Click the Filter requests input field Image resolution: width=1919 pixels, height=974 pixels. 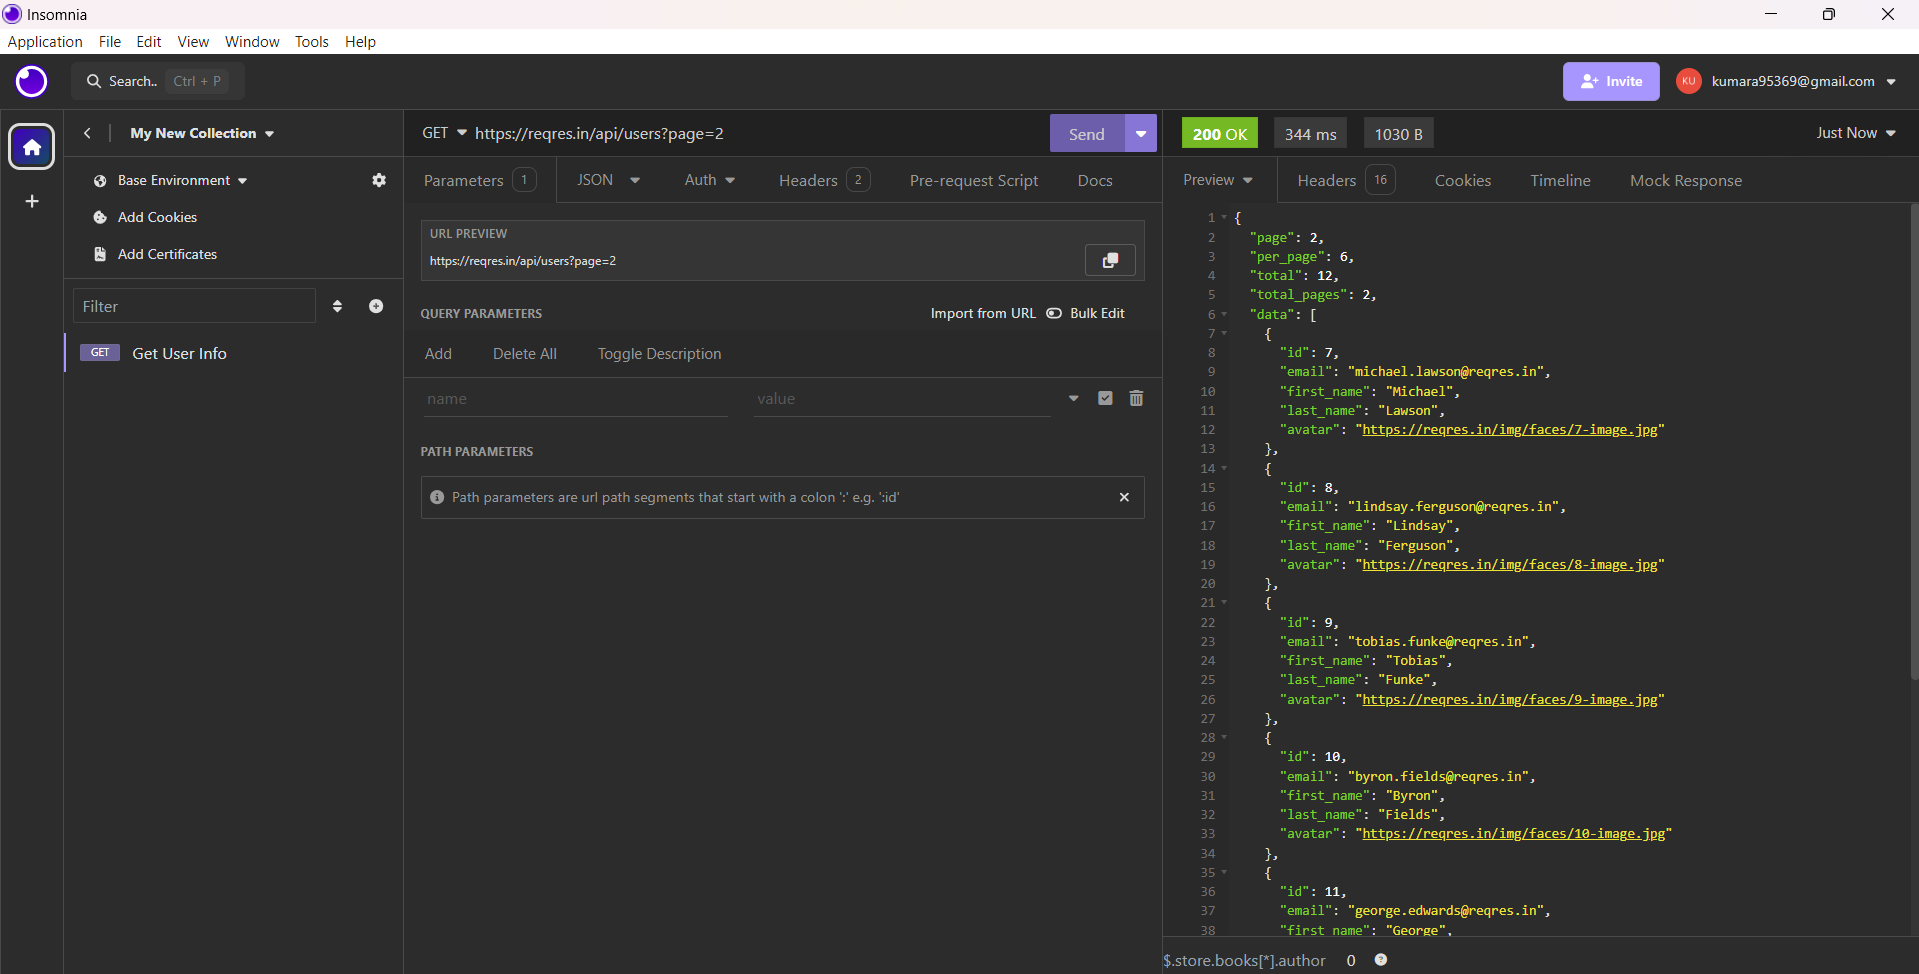tap(194, 306)
